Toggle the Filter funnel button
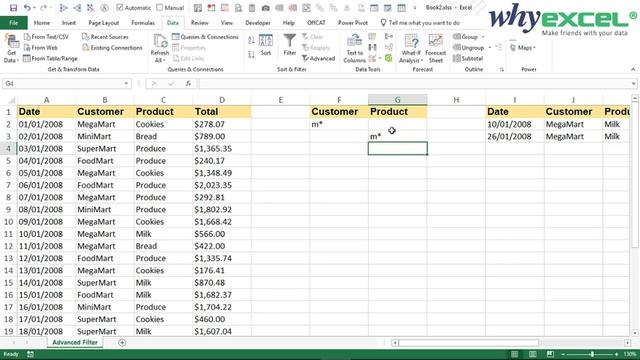 (x=289, y=45)
